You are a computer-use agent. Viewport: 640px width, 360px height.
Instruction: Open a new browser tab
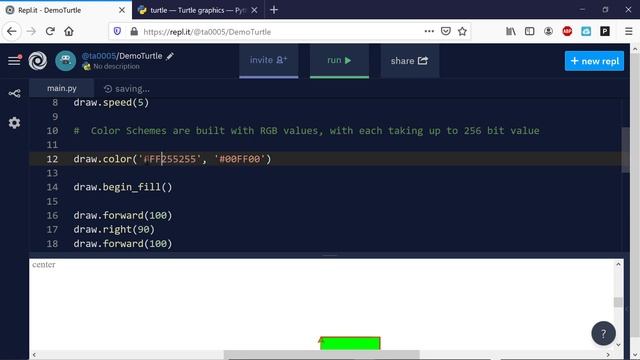pos(274,10)
